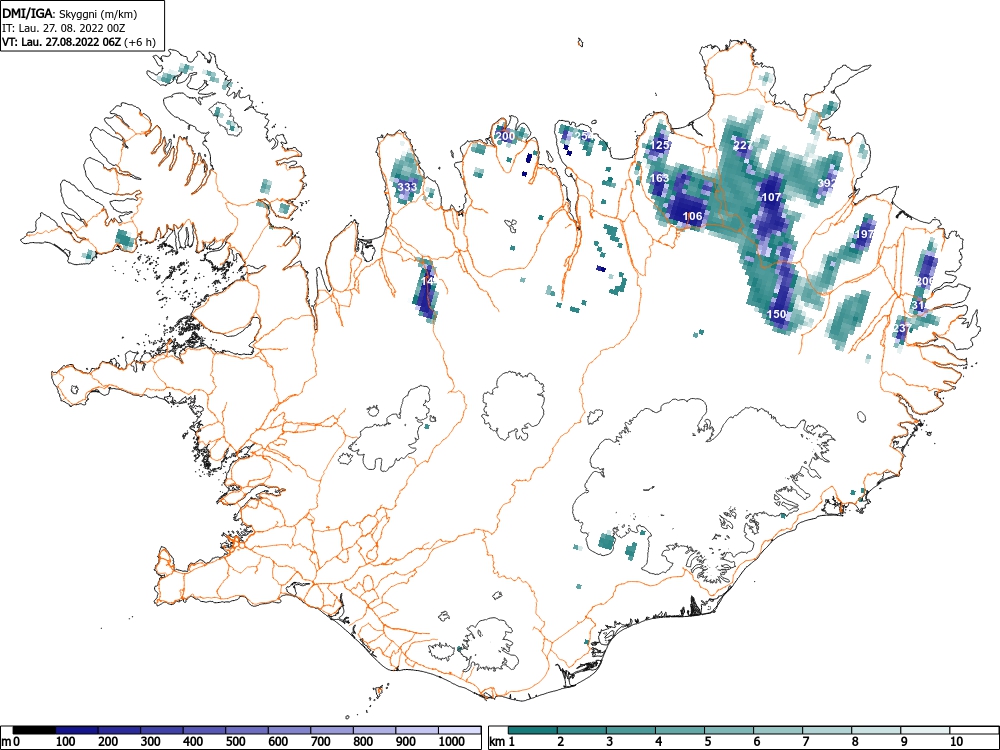
Task: Click the black 0–100 m legend swatch
Action: [34, 730]
